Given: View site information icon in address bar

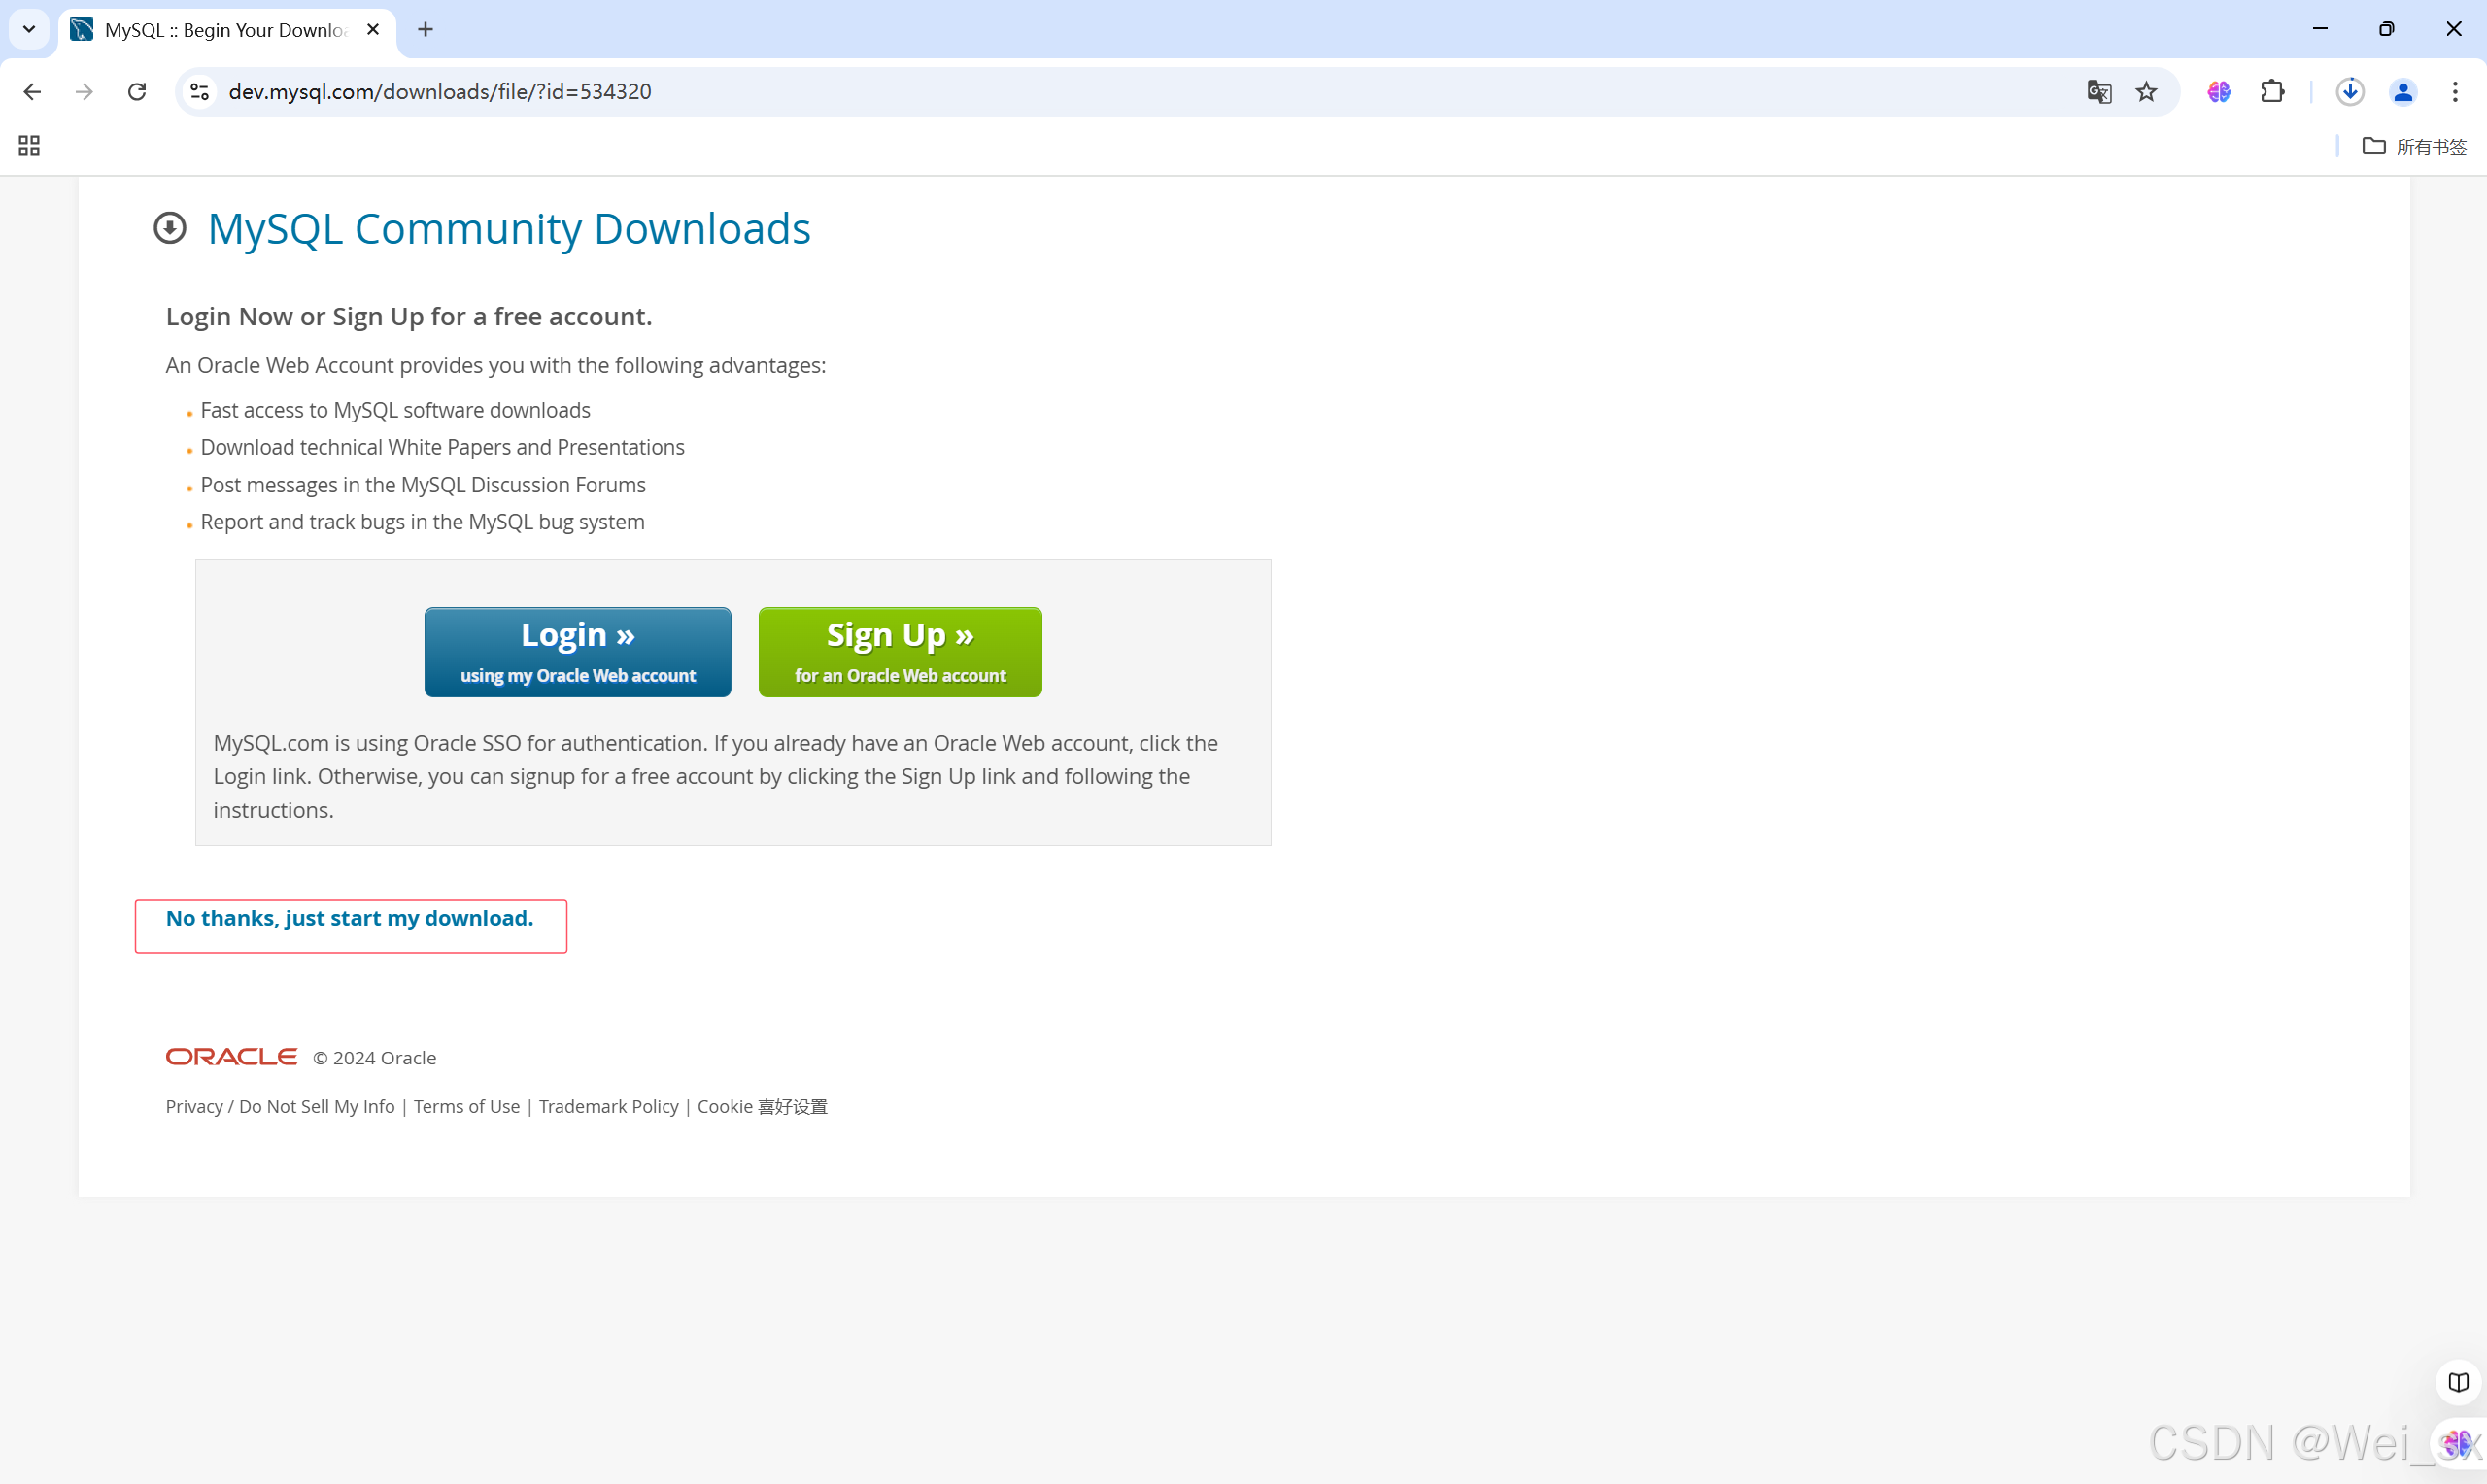Looking at the screenshot, I should coord(200,92).
